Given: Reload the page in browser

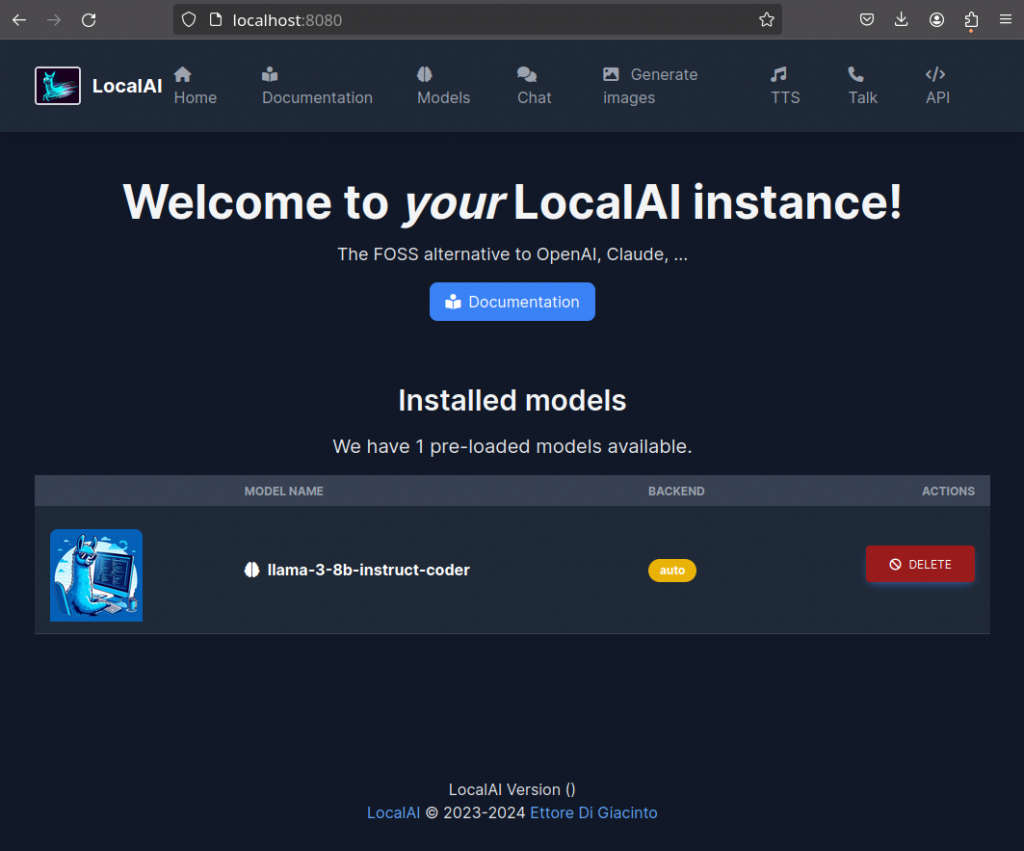Looking at the screenshot, I should [x=89, y=19].
